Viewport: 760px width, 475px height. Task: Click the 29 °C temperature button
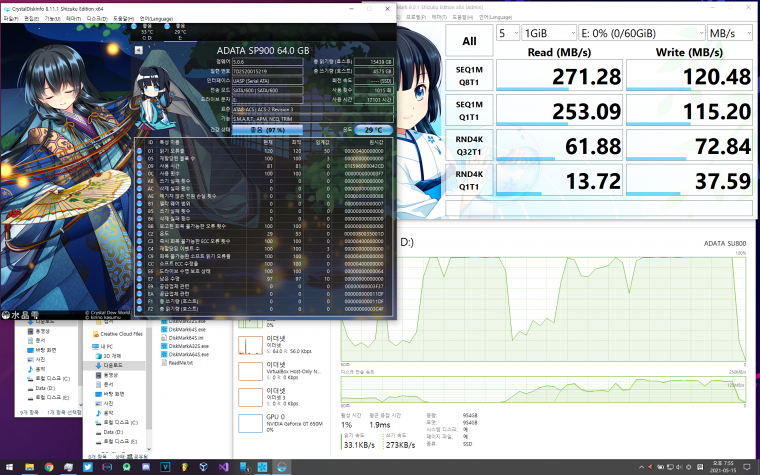[x=373, y=130]
